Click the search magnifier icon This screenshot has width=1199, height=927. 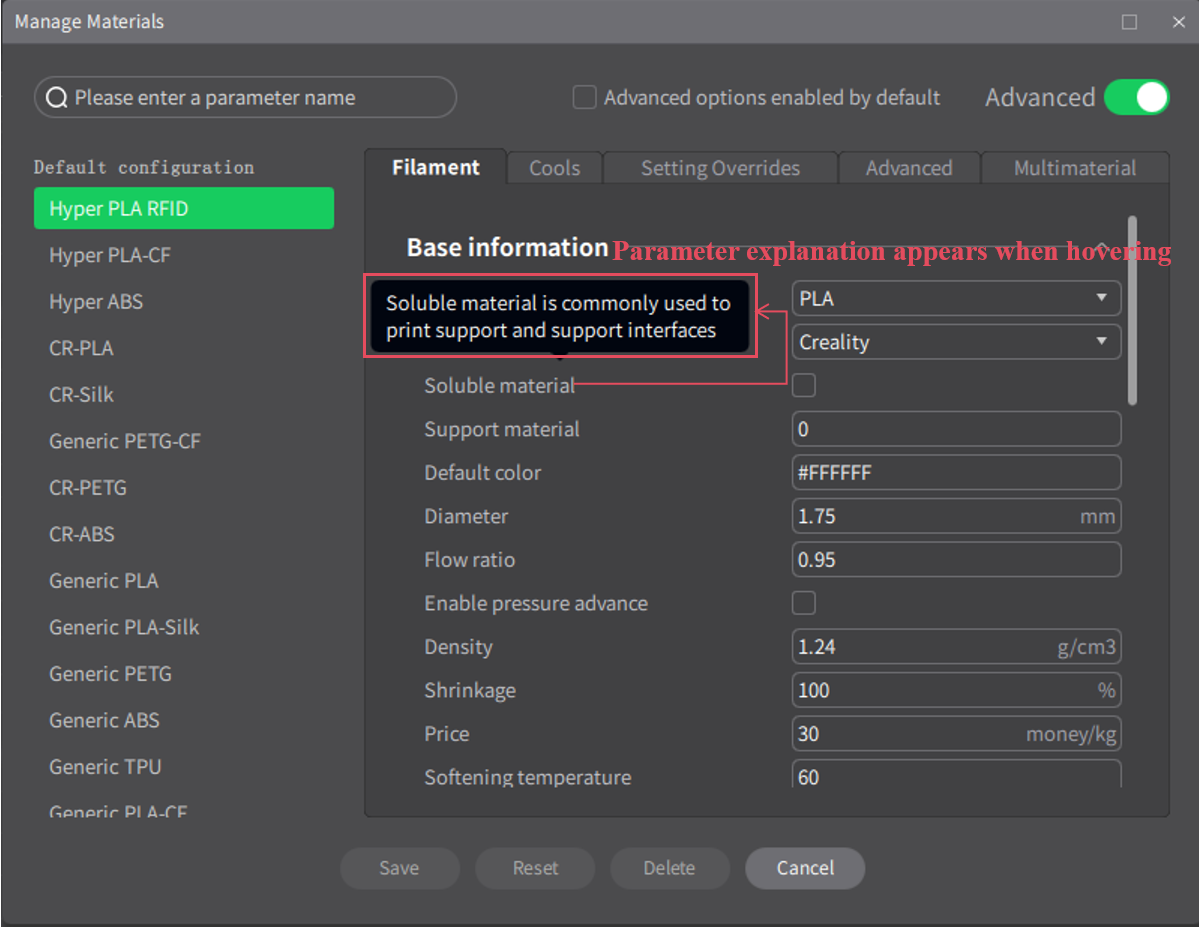58,98
